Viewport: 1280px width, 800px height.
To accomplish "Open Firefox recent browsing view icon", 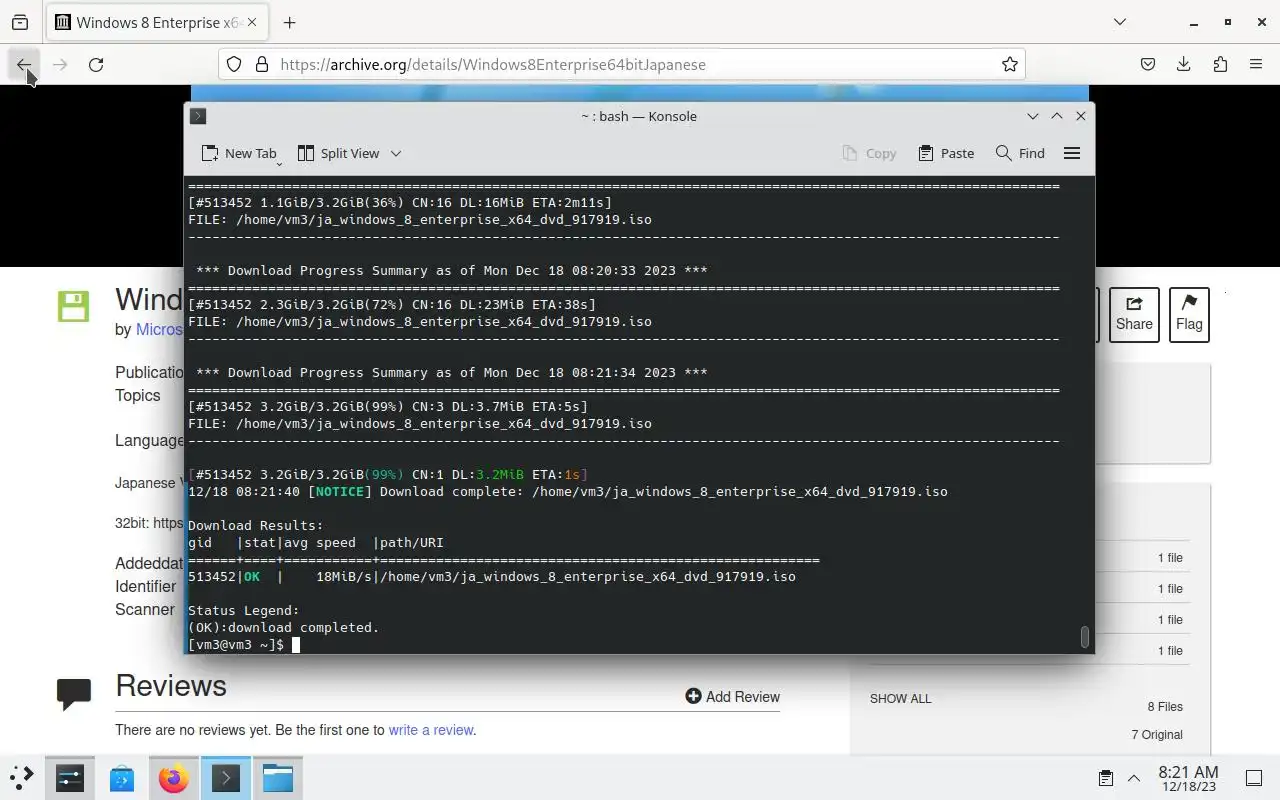I will [x=20, y=22].
